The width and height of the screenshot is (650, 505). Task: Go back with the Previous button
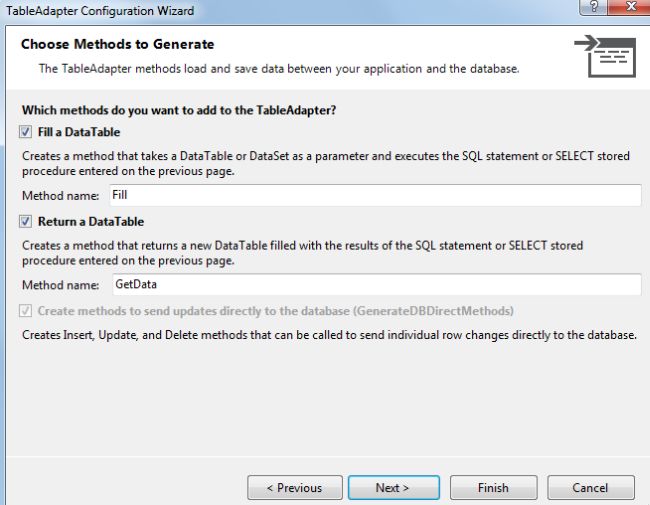pos(294,488)
